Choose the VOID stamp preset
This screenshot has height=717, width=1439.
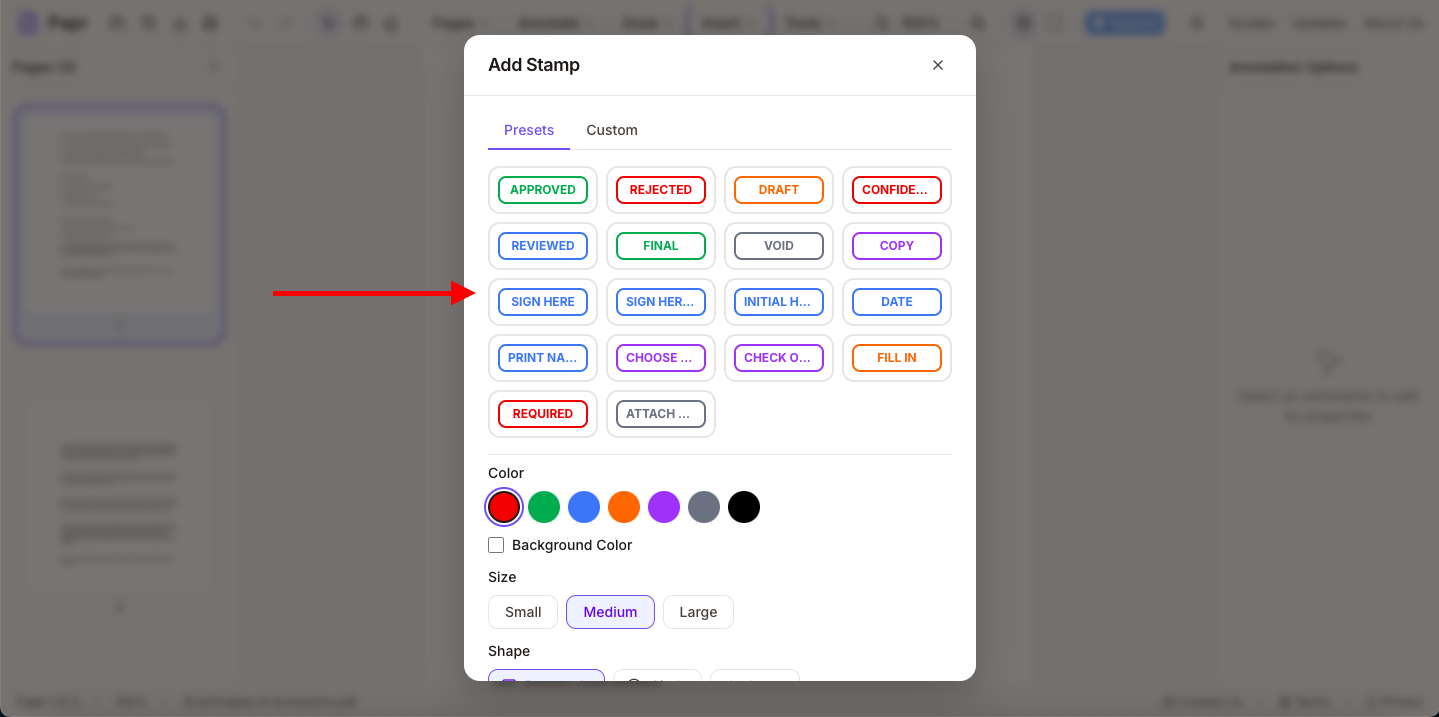(779, 246)
